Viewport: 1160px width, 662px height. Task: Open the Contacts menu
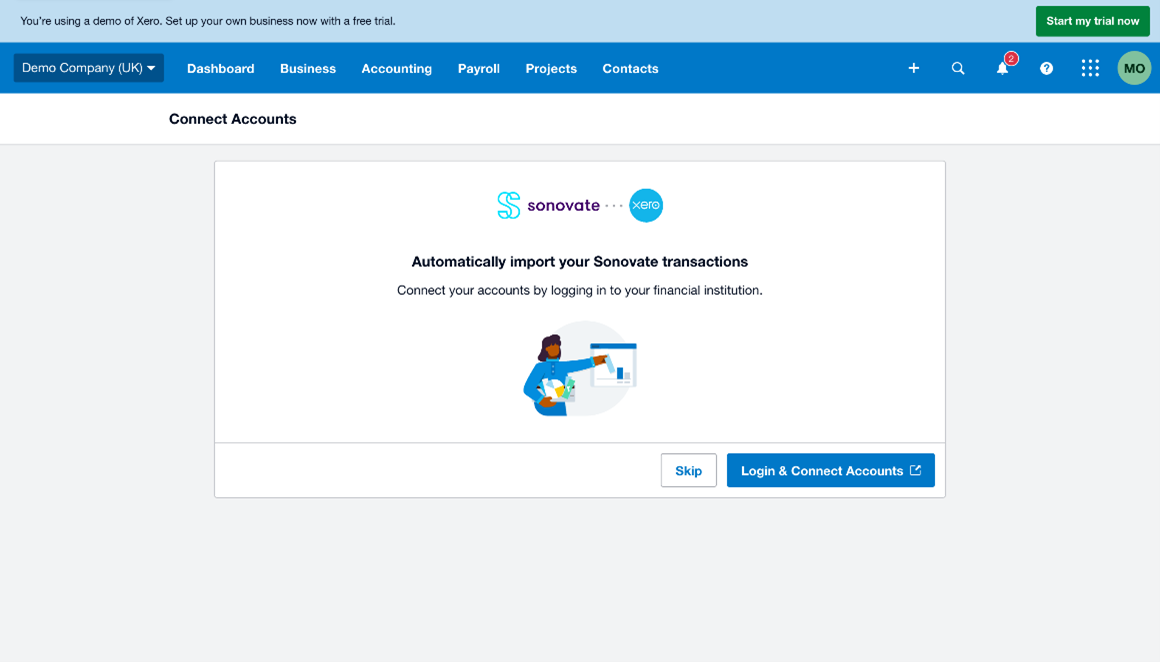click(x=630, y=68)
